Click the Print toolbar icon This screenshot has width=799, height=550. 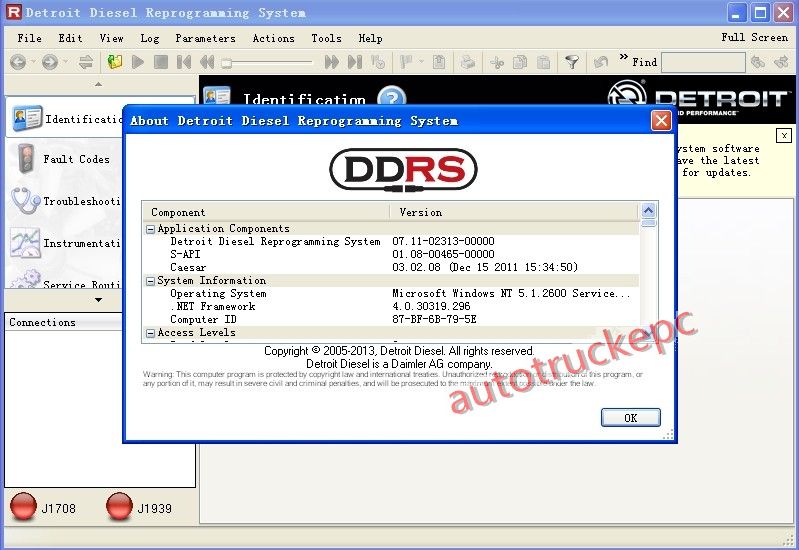pyautogui.click(x=468, y=62)
